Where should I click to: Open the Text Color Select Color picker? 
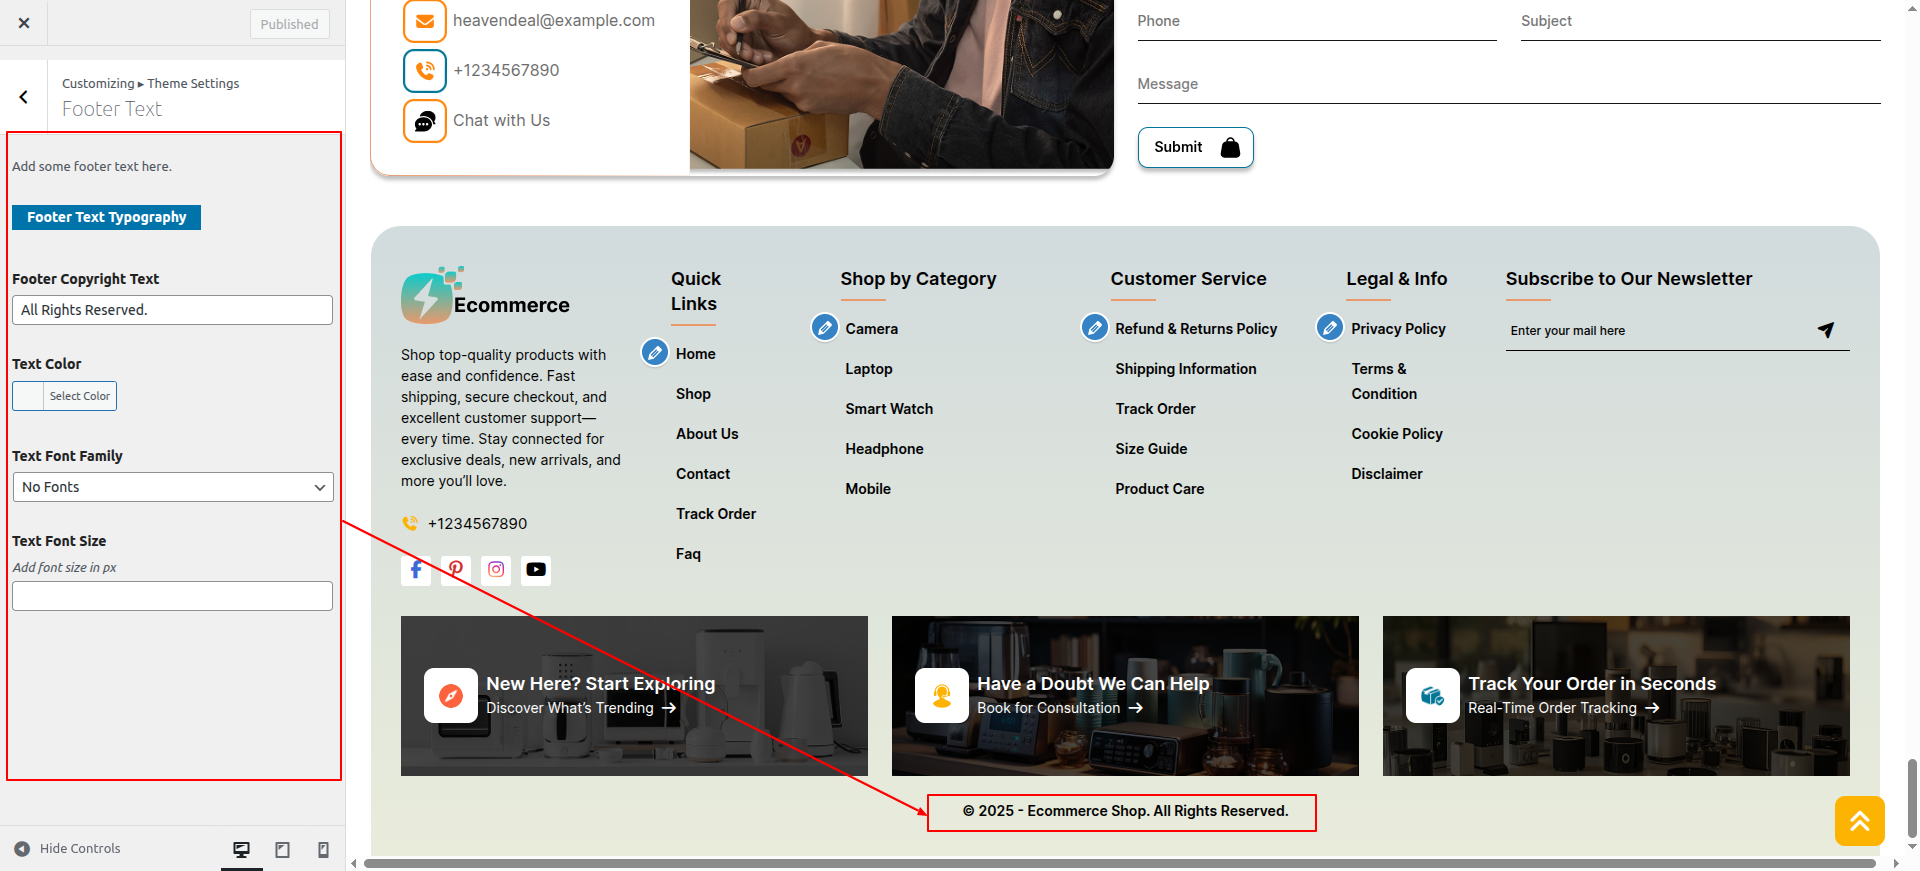coord(65,396)
